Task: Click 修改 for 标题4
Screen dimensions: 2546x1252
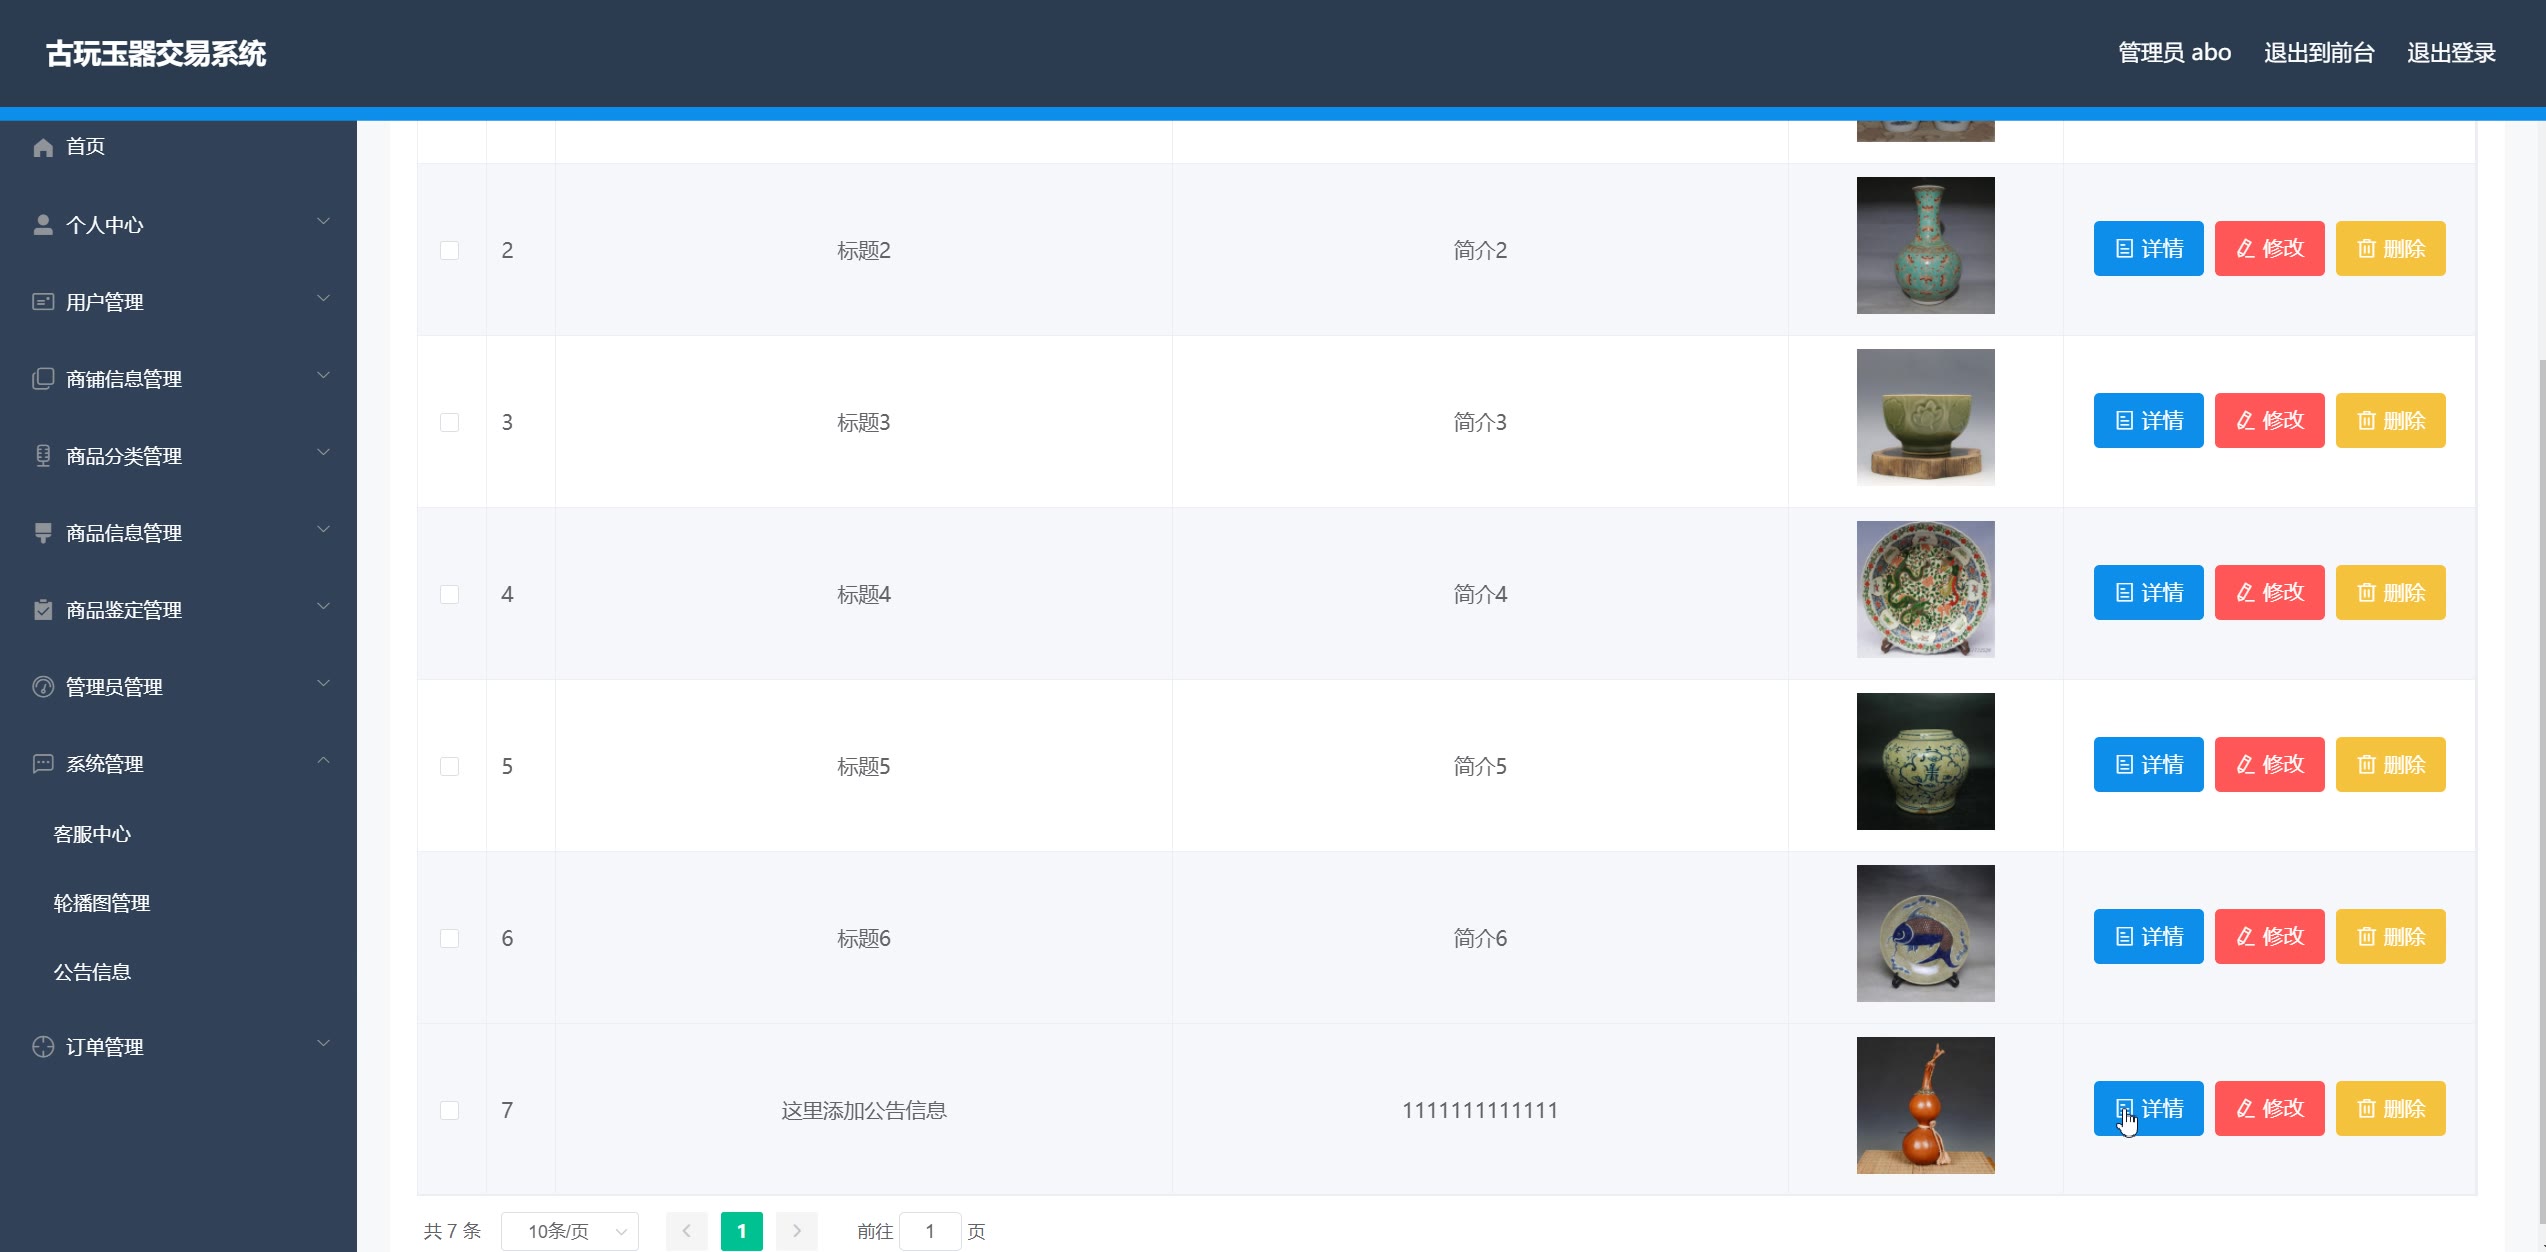Action: pos(2269,593)
